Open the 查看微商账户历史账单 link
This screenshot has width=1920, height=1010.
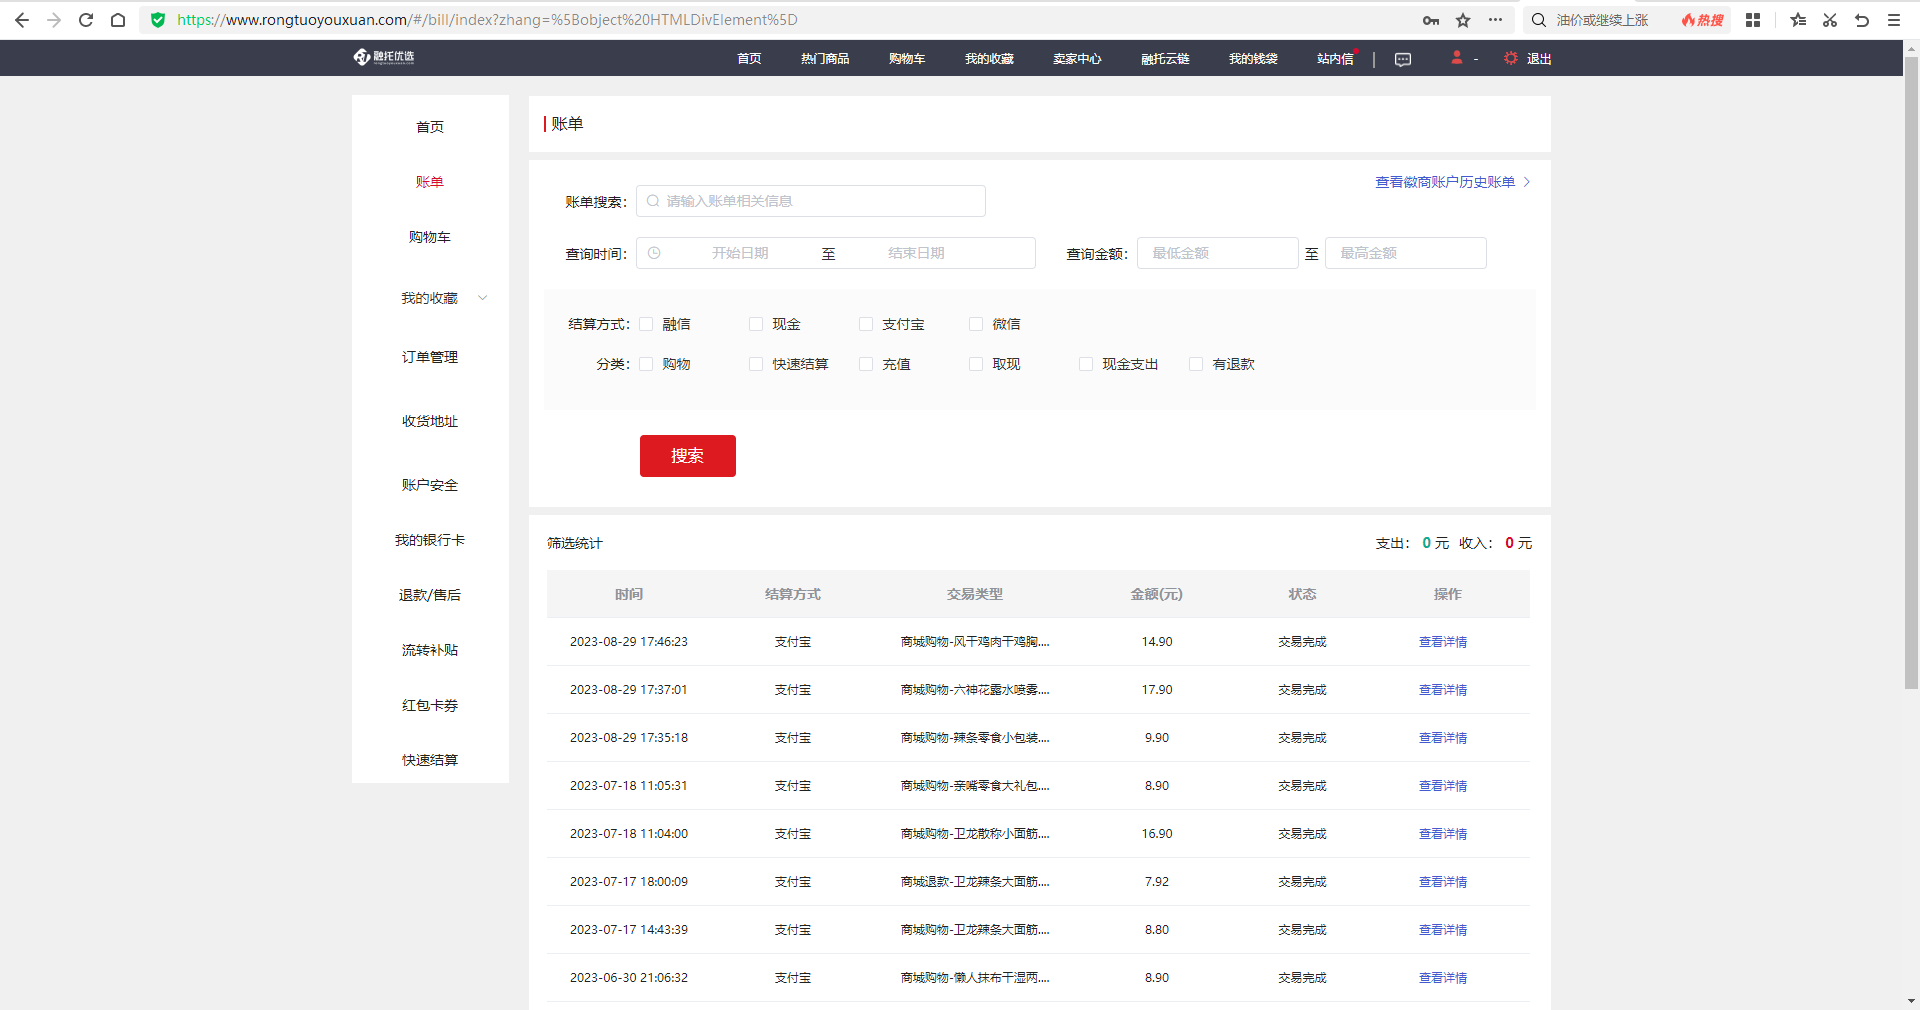click(1452, 182)
